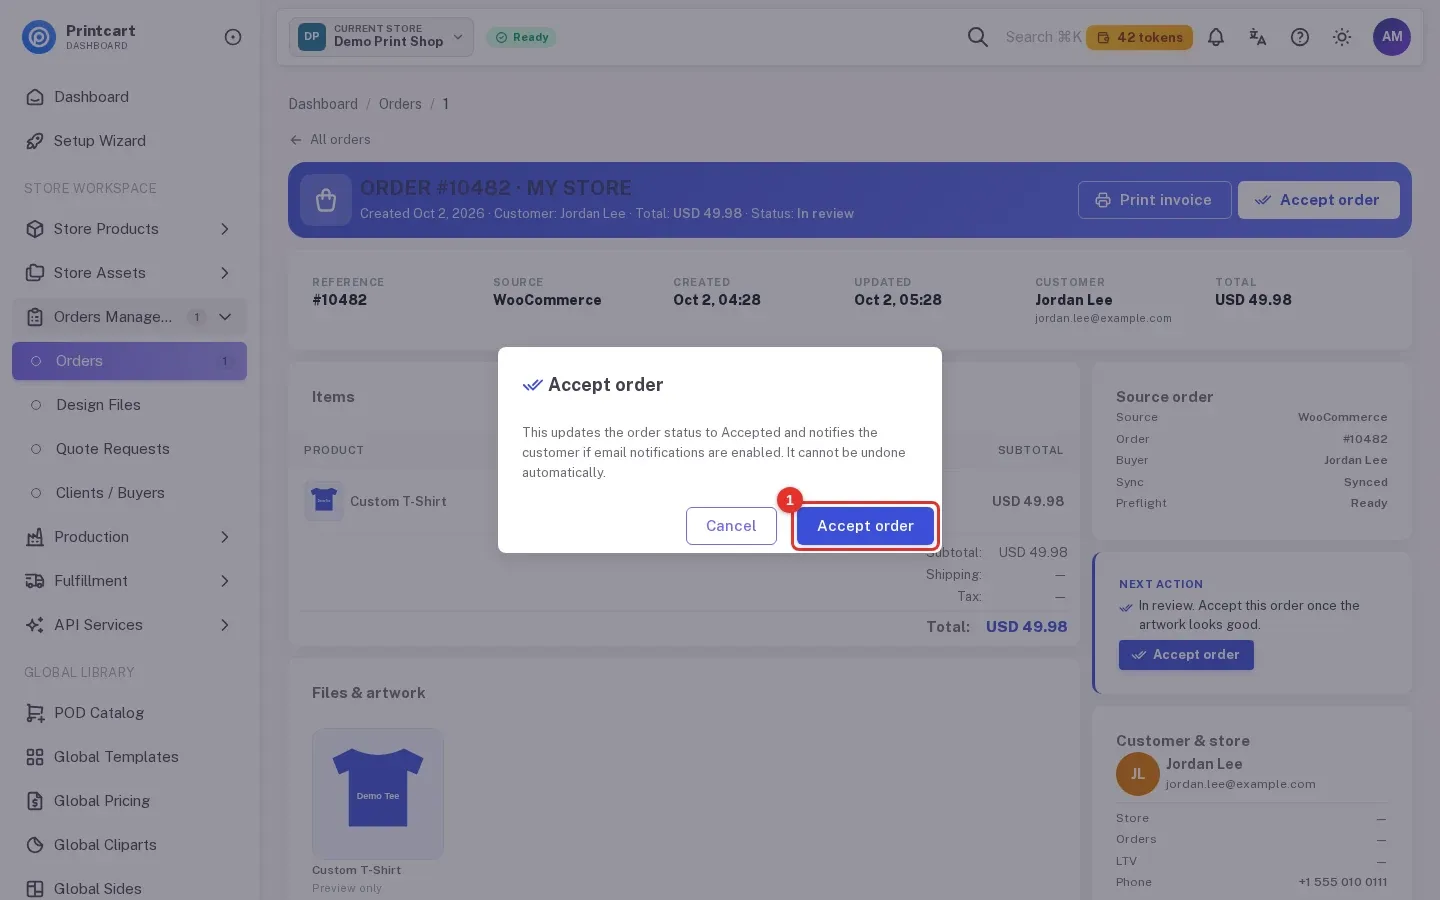Click the Print invoice button
1440x900 pixels.
[1154, 200]
